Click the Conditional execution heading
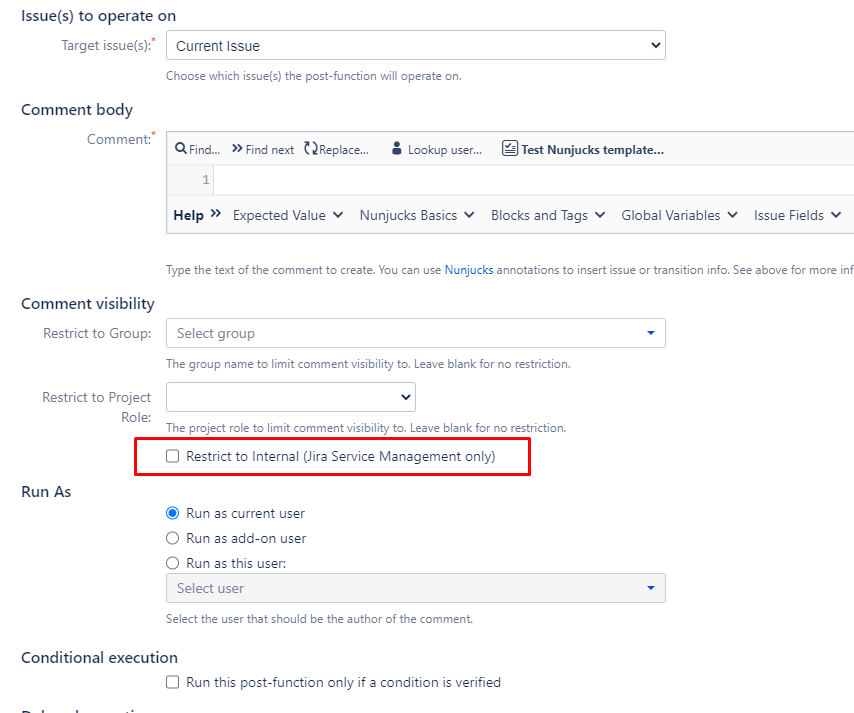The height and width of the screenshot is (713, 854). point(99,657)
